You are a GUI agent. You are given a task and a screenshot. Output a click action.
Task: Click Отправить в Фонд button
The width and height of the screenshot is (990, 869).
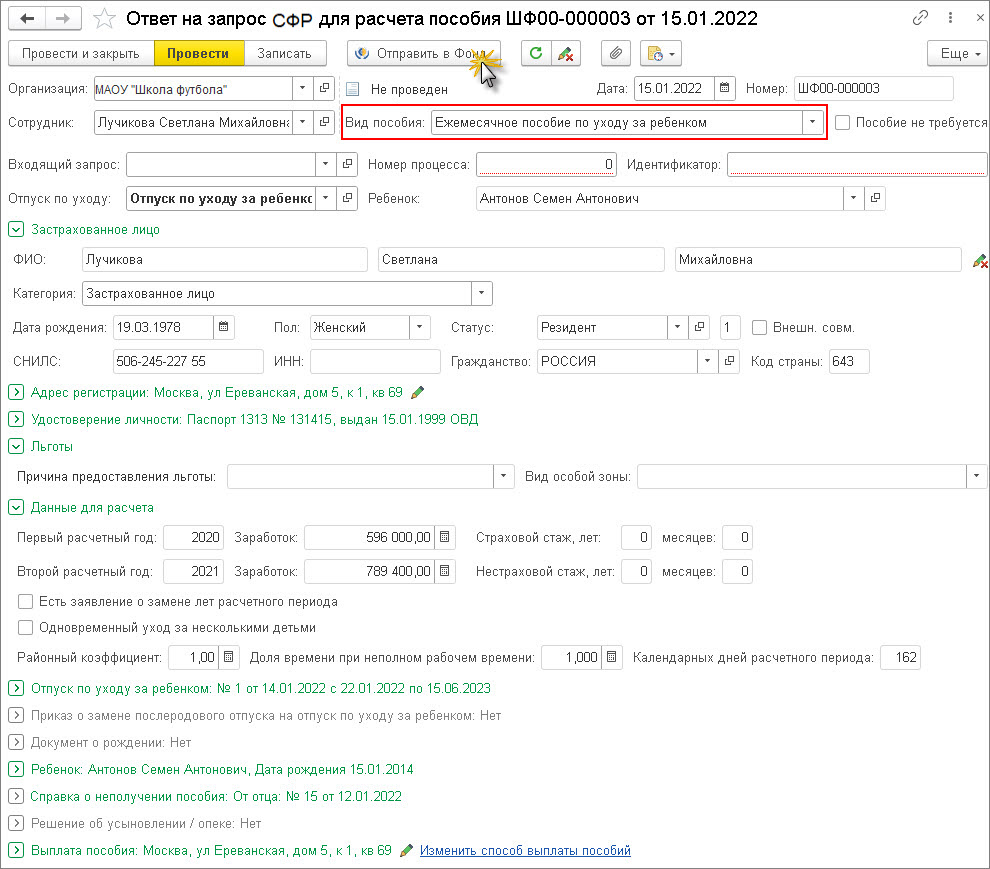(424, 53)
